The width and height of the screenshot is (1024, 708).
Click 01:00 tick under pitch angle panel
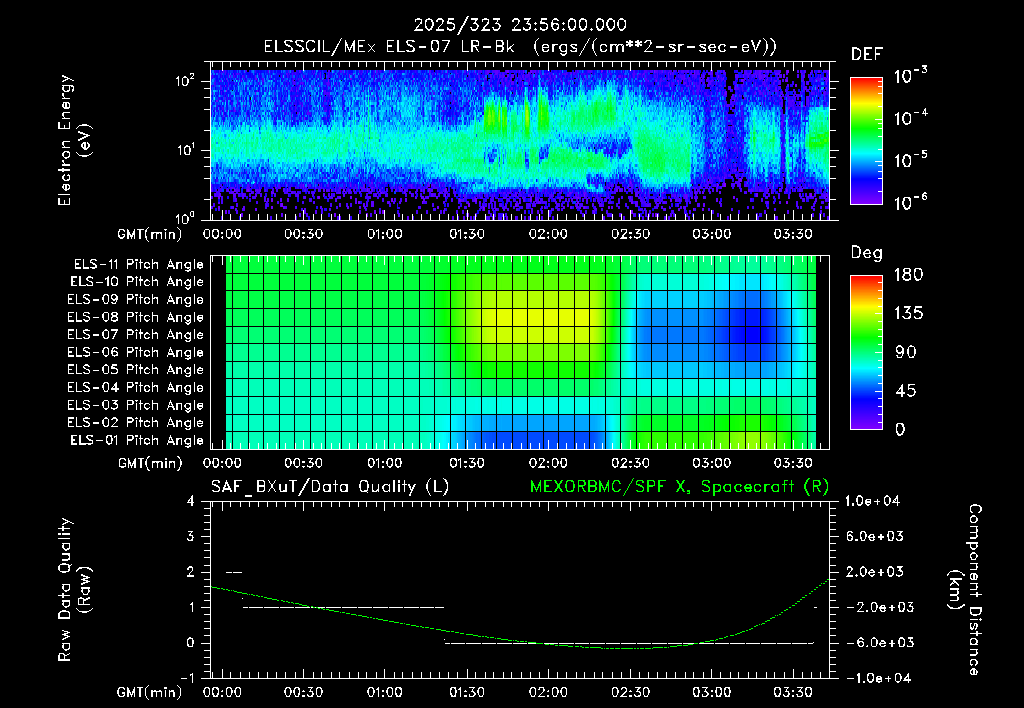pos(385,463)
